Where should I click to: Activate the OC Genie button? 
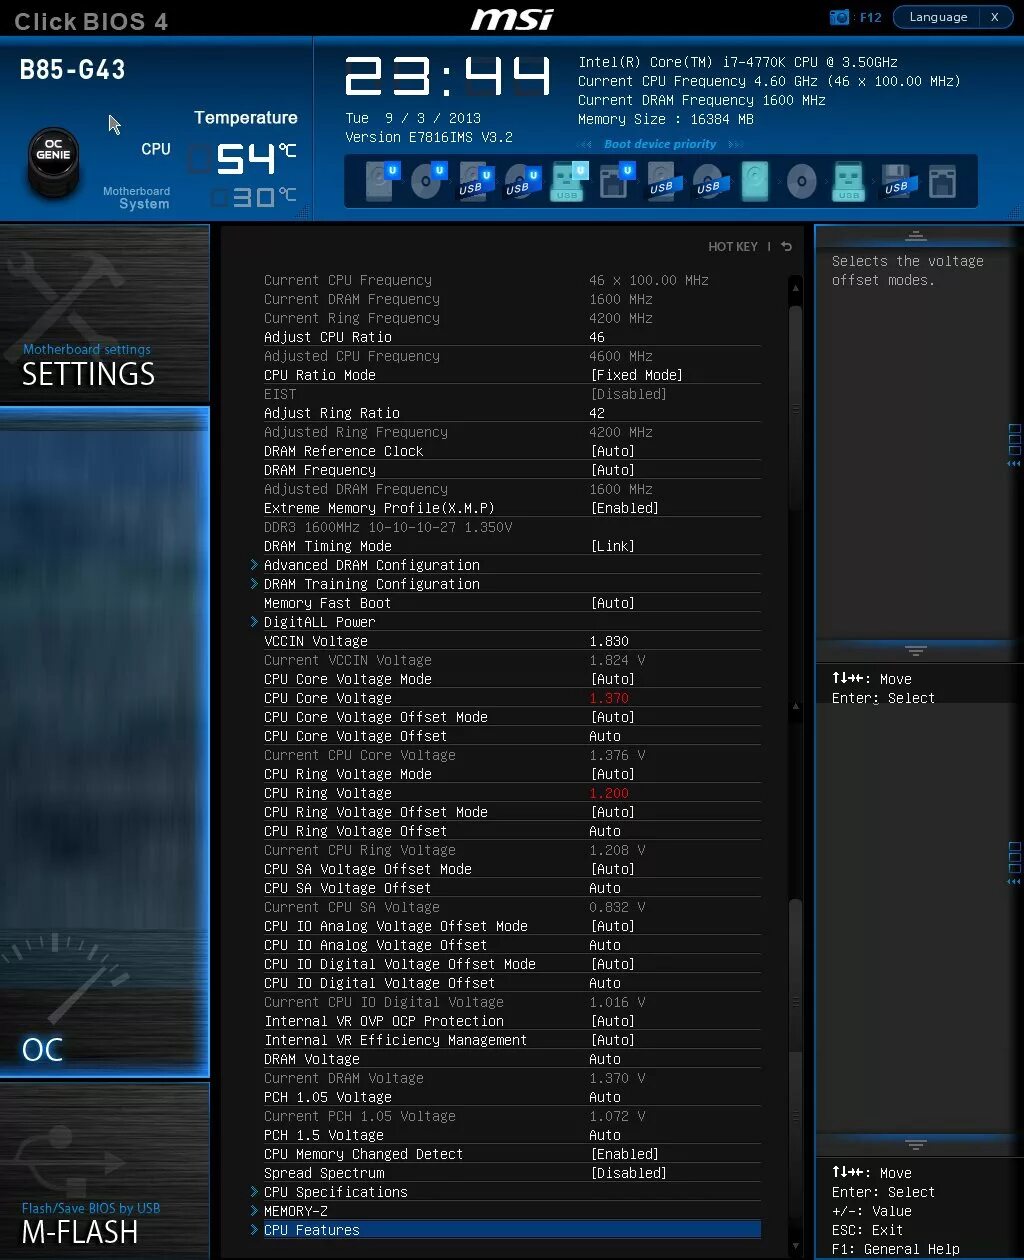[x=53, y=160]
